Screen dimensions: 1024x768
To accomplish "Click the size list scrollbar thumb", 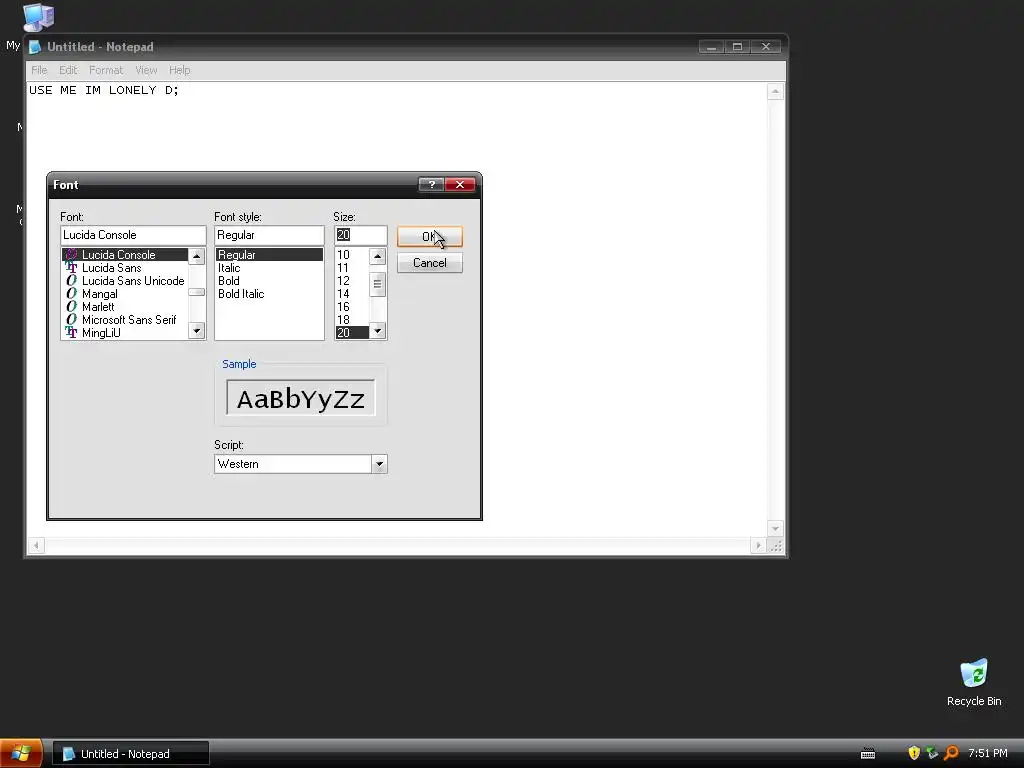I will coord(377,285).
